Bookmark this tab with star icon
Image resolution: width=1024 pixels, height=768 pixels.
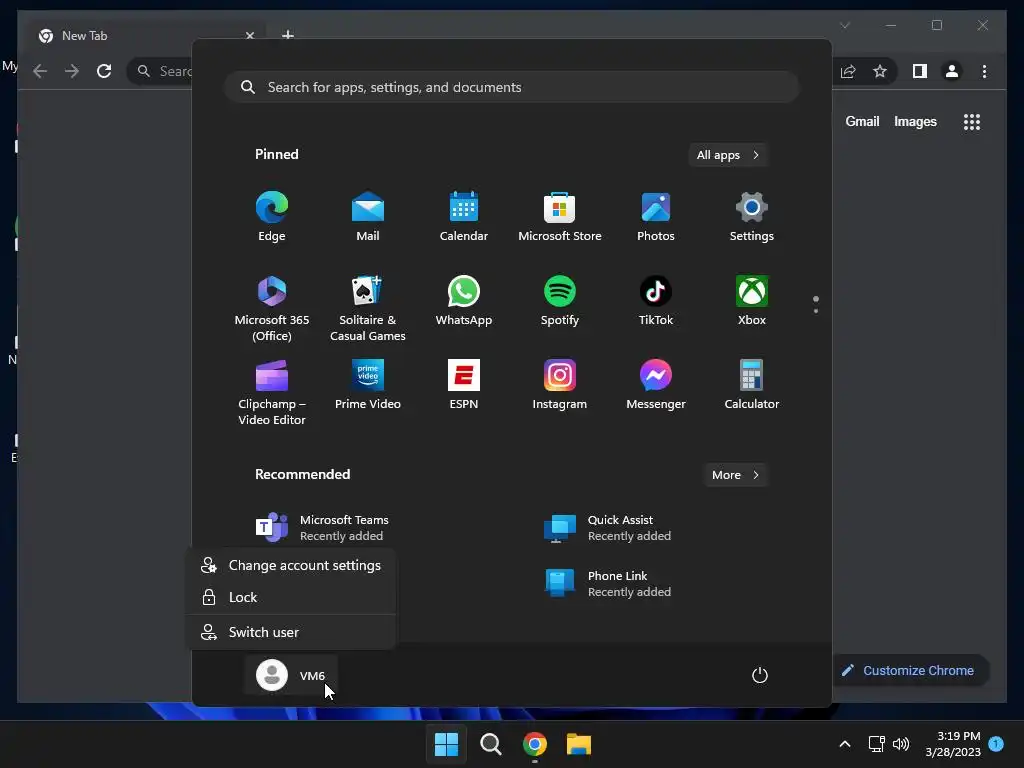click(880, 71)
